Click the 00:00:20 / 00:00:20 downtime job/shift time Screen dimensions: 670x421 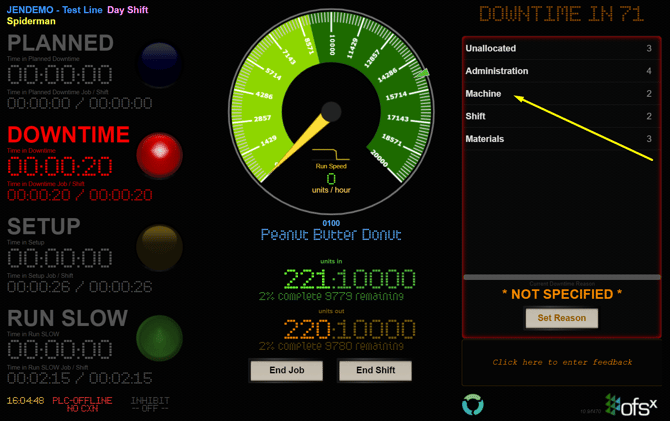pyautogui.click(x=79, y=195)
